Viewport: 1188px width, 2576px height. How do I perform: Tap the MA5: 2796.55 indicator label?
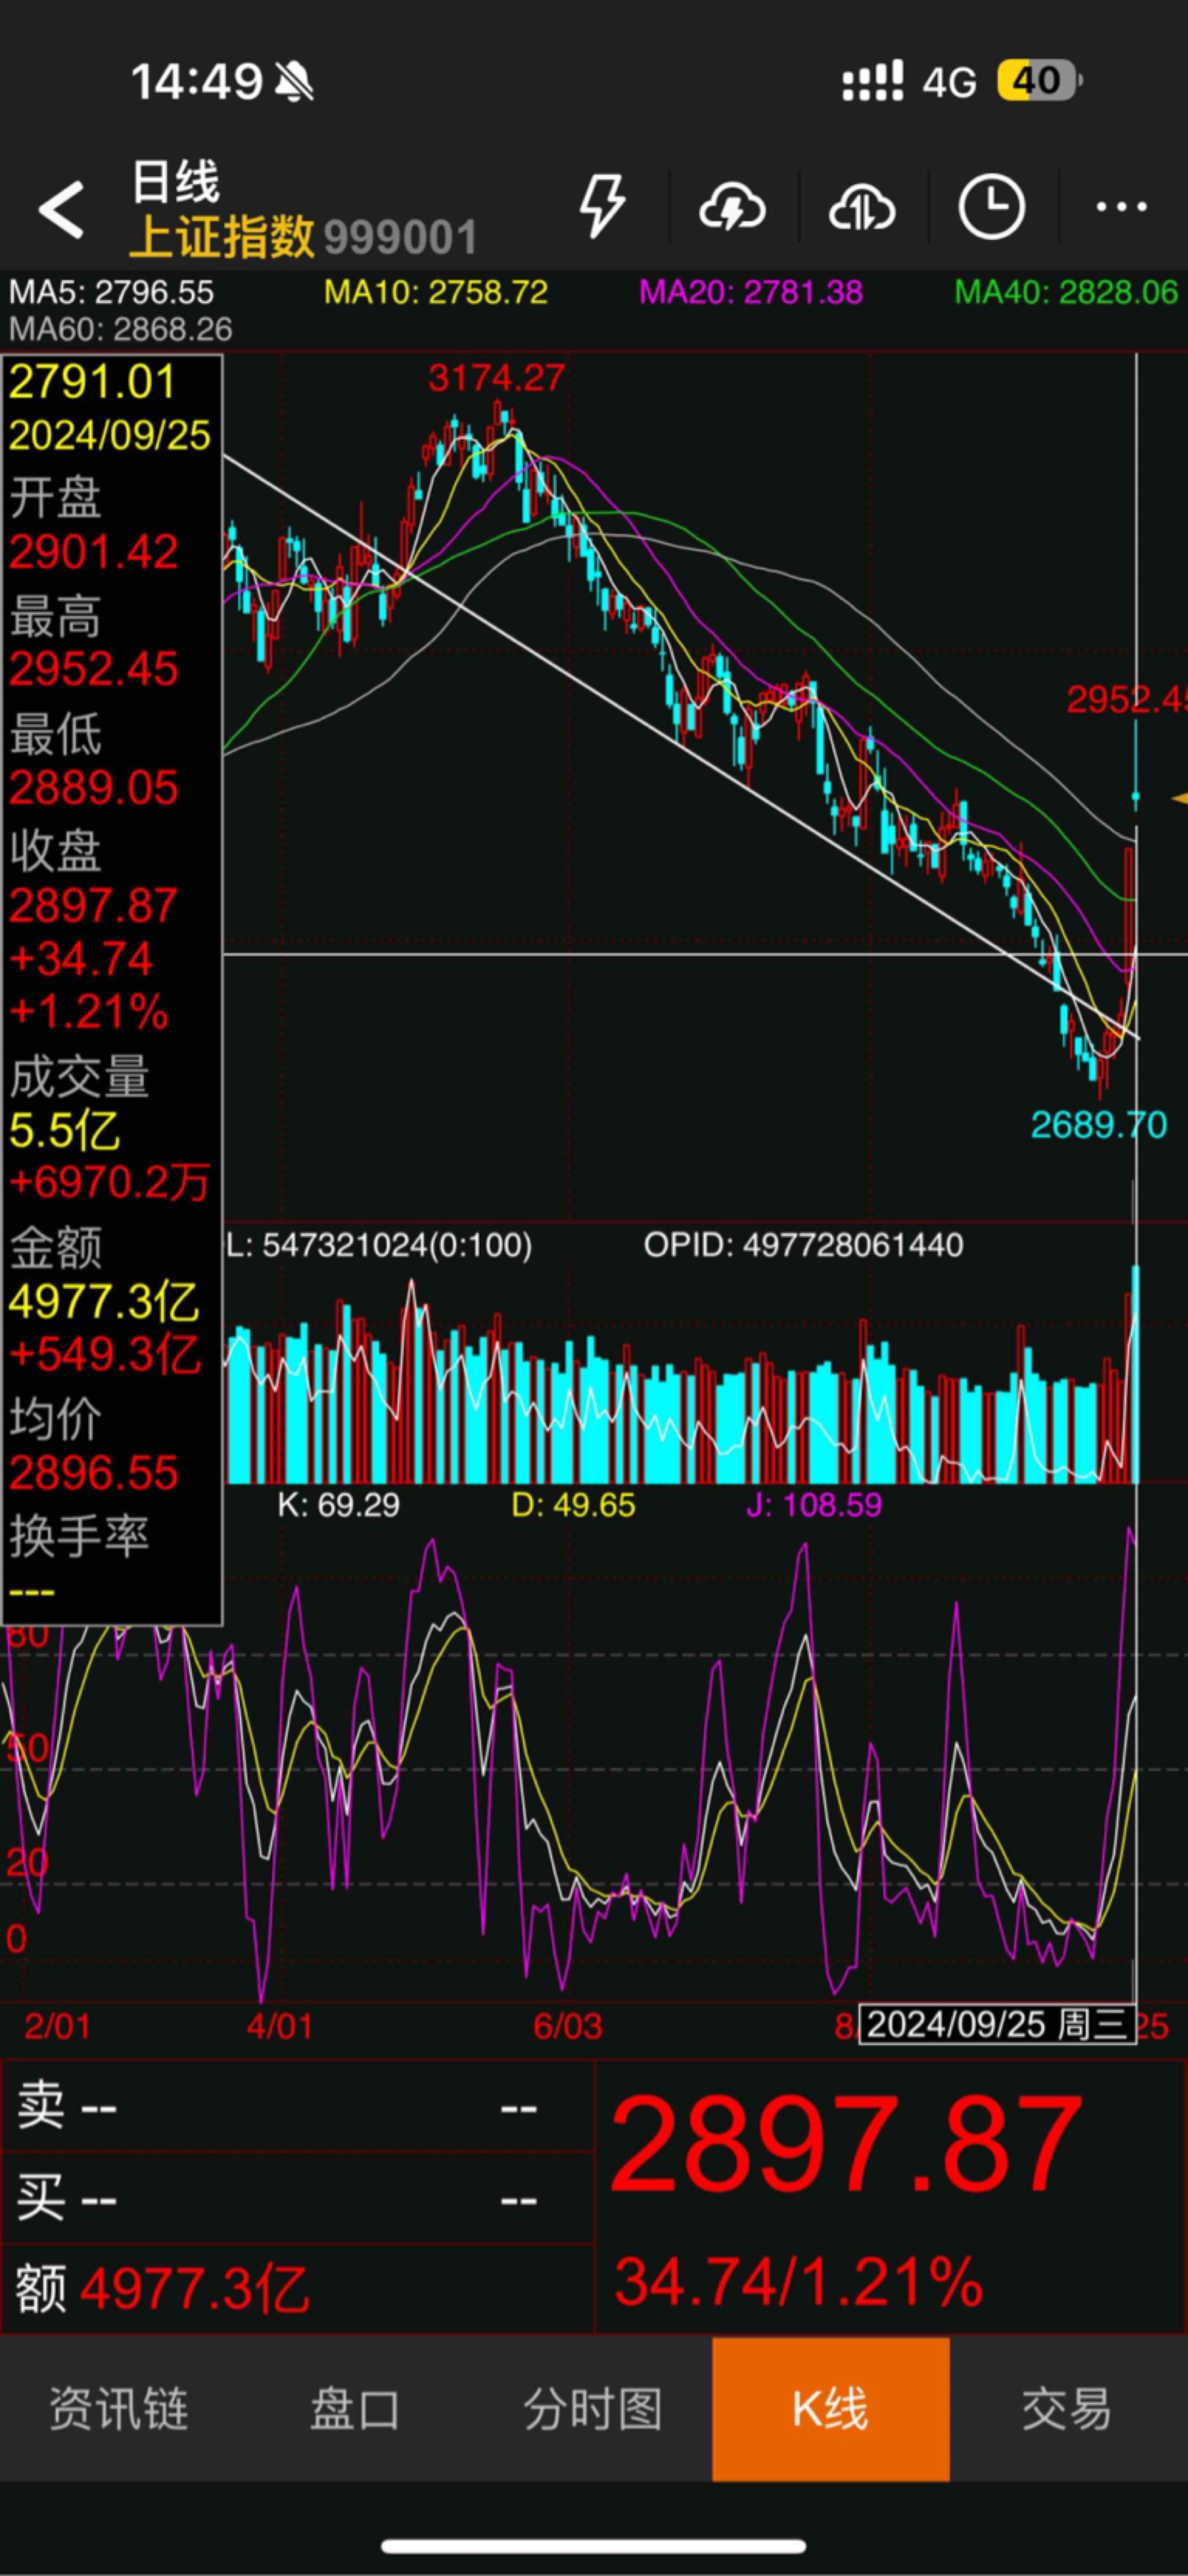pyautogui.click(x=111, y=292)
